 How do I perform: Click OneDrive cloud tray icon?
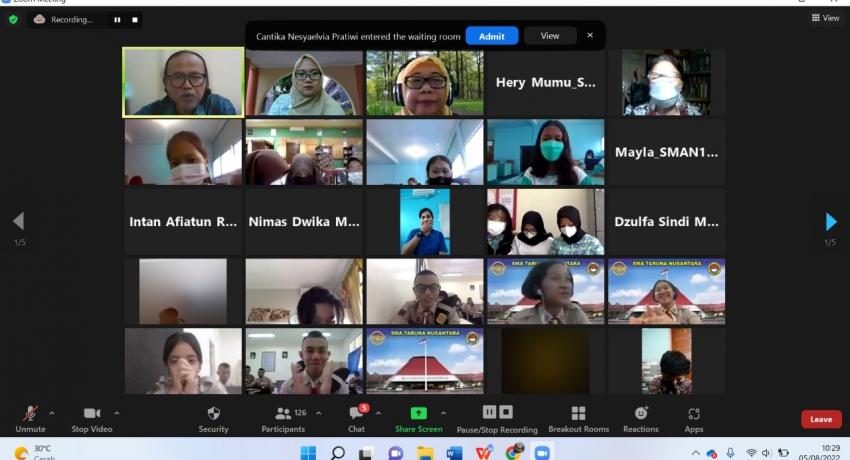tap(712, 453)
